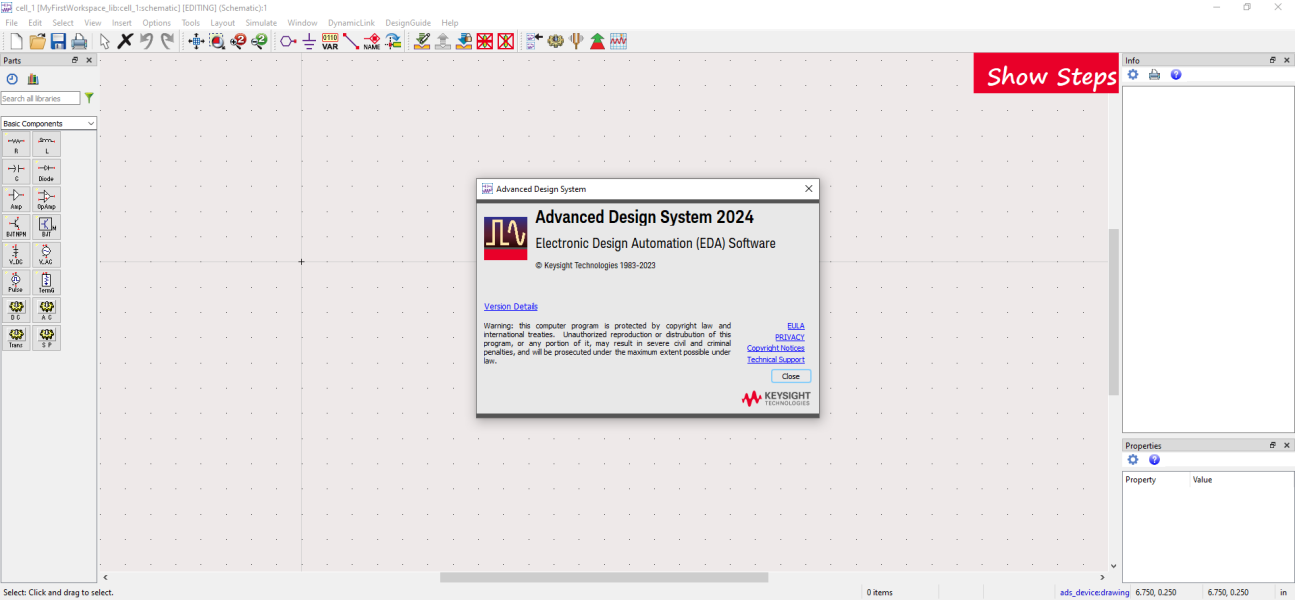Click Close button in About dialog
1295x600 pixels.
(x=791, y=376)
